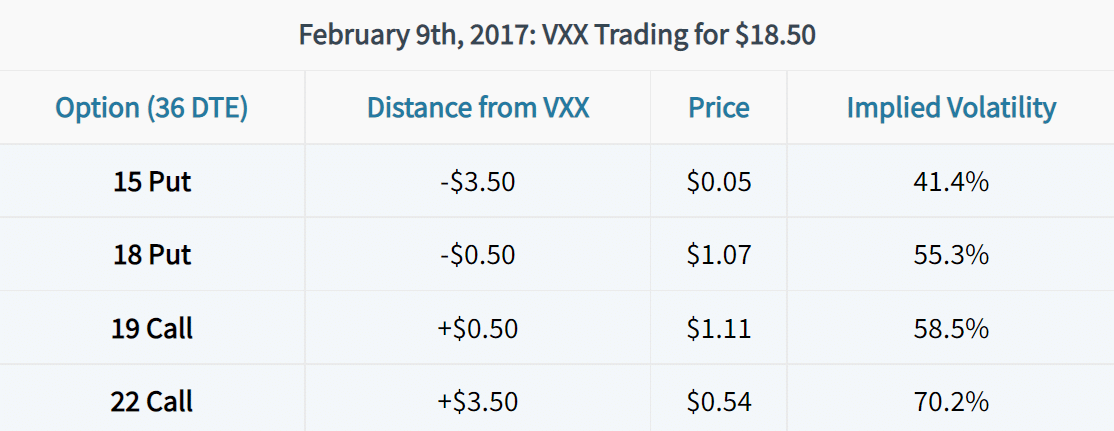Select the -$0.50 distance value
This screenshot has height=431, width=1114.
[478, 255]
